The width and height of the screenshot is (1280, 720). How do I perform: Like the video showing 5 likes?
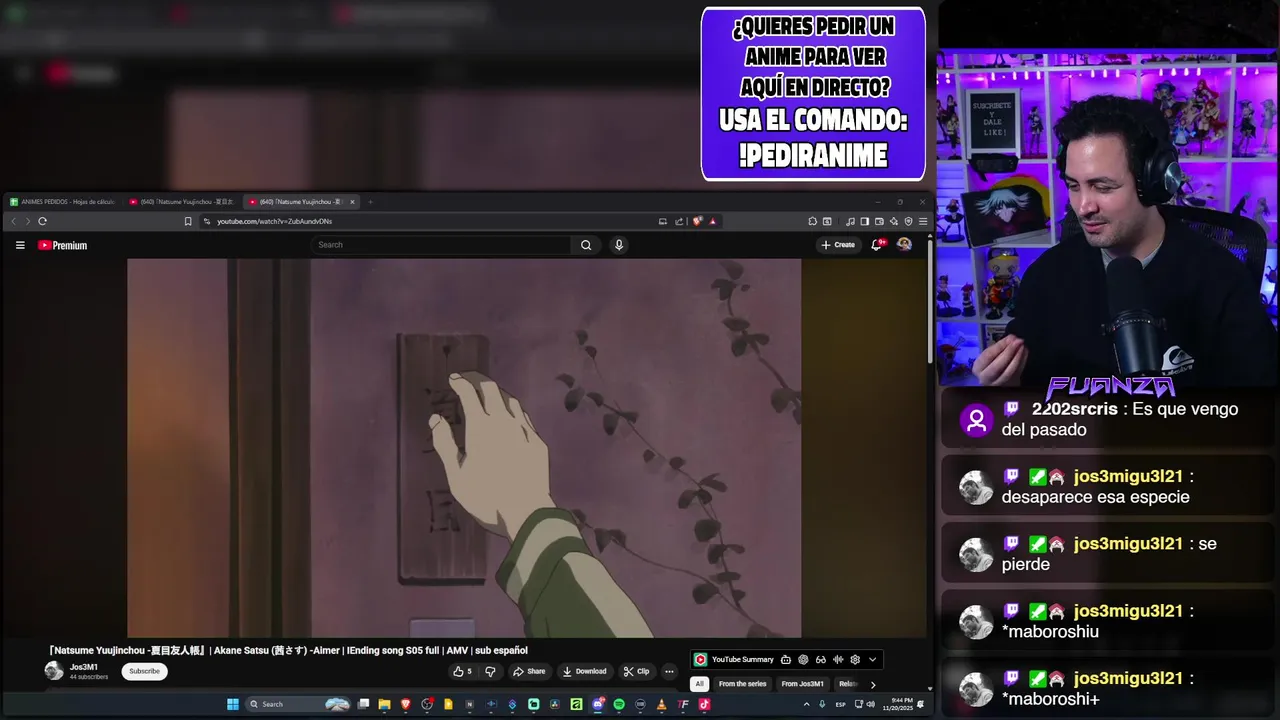(x=462, y=671)
